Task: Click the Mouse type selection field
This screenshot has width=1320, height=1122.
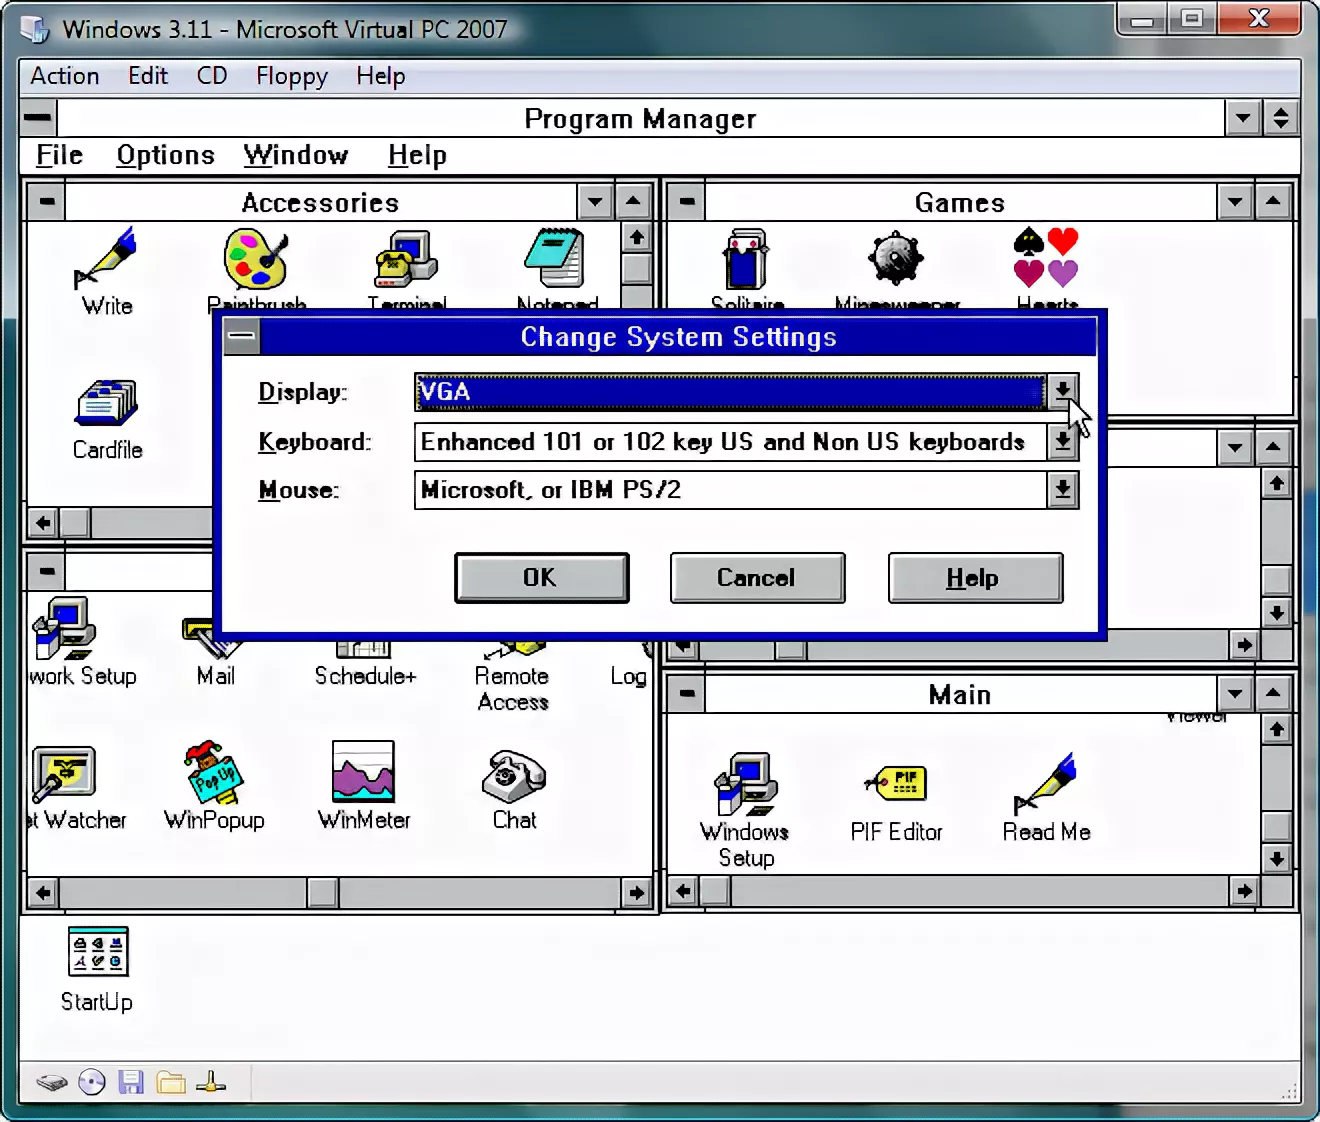Action: (x=730, y=489)
